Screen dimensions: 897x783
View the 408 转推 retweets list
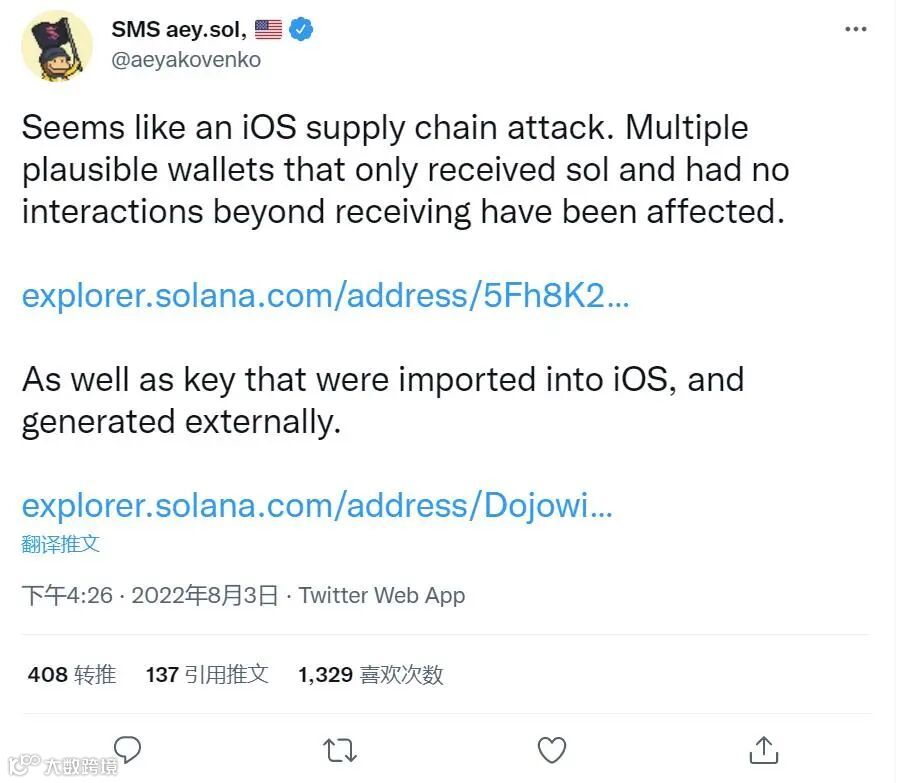click(72, 675)
